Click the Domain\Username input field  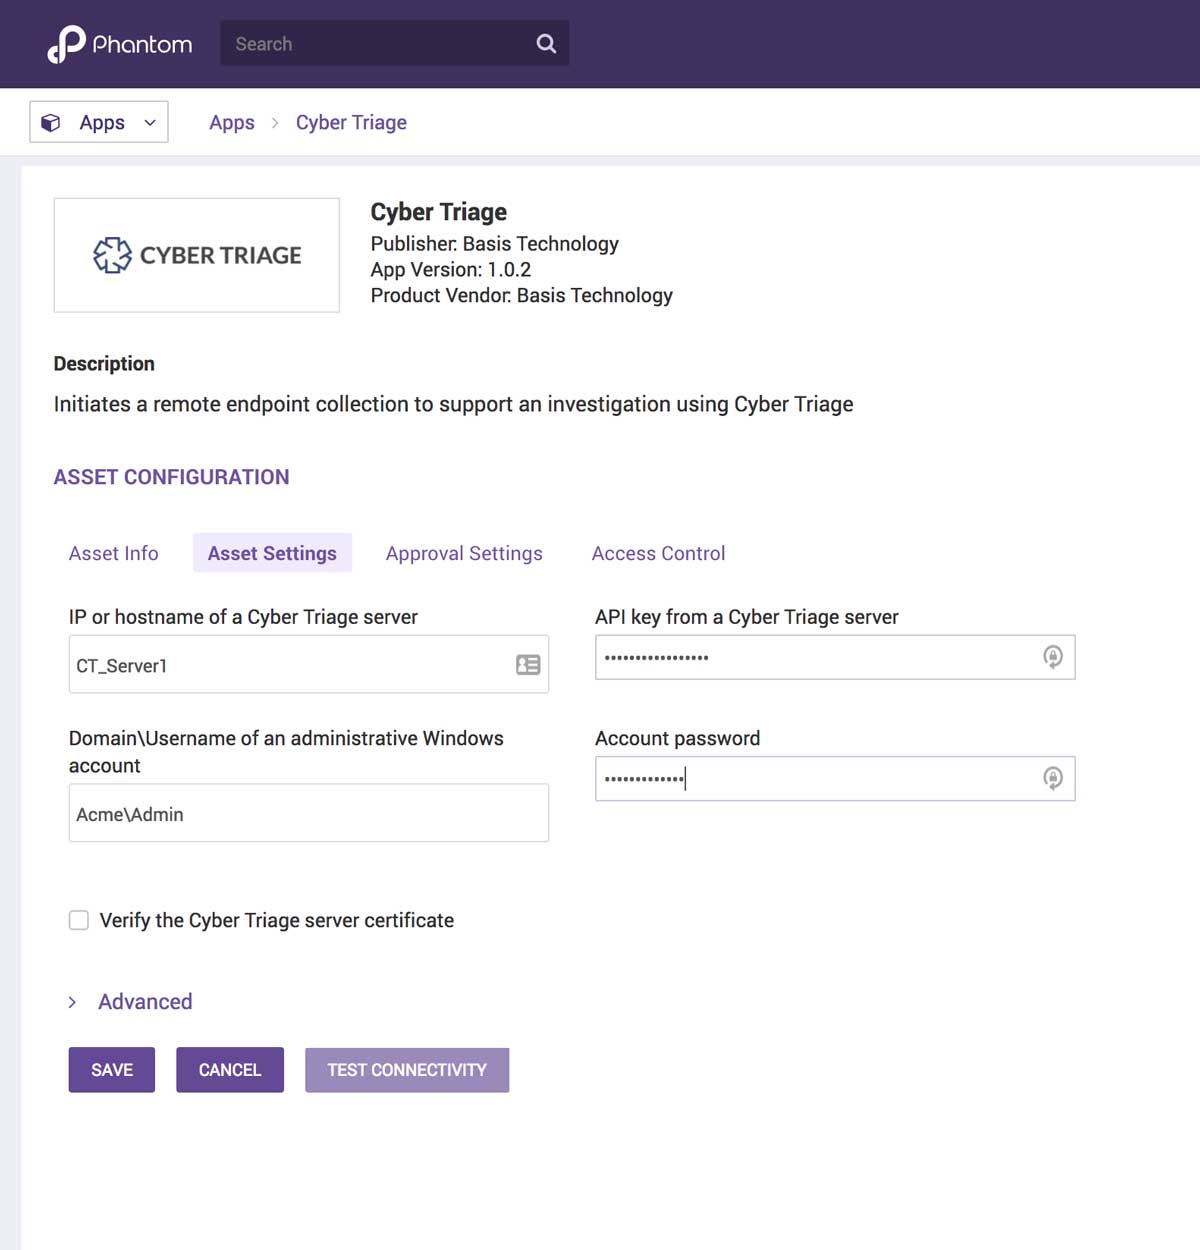click(x=309, y=813)
